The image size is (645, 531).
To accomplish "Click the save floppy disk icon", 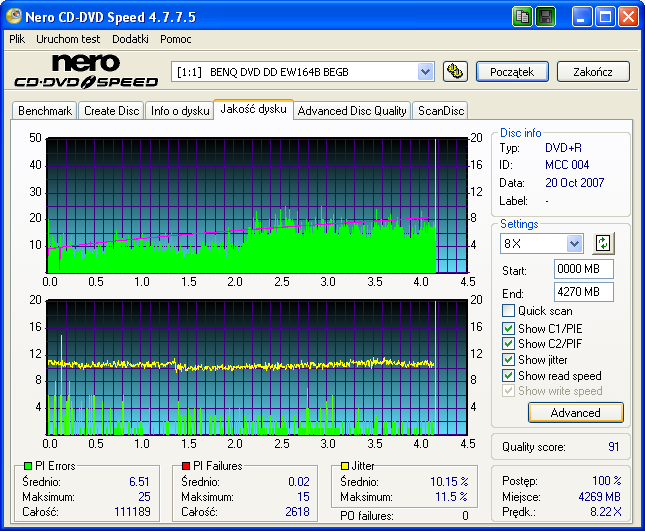I will pyautogui.click(x=546, y=17).
